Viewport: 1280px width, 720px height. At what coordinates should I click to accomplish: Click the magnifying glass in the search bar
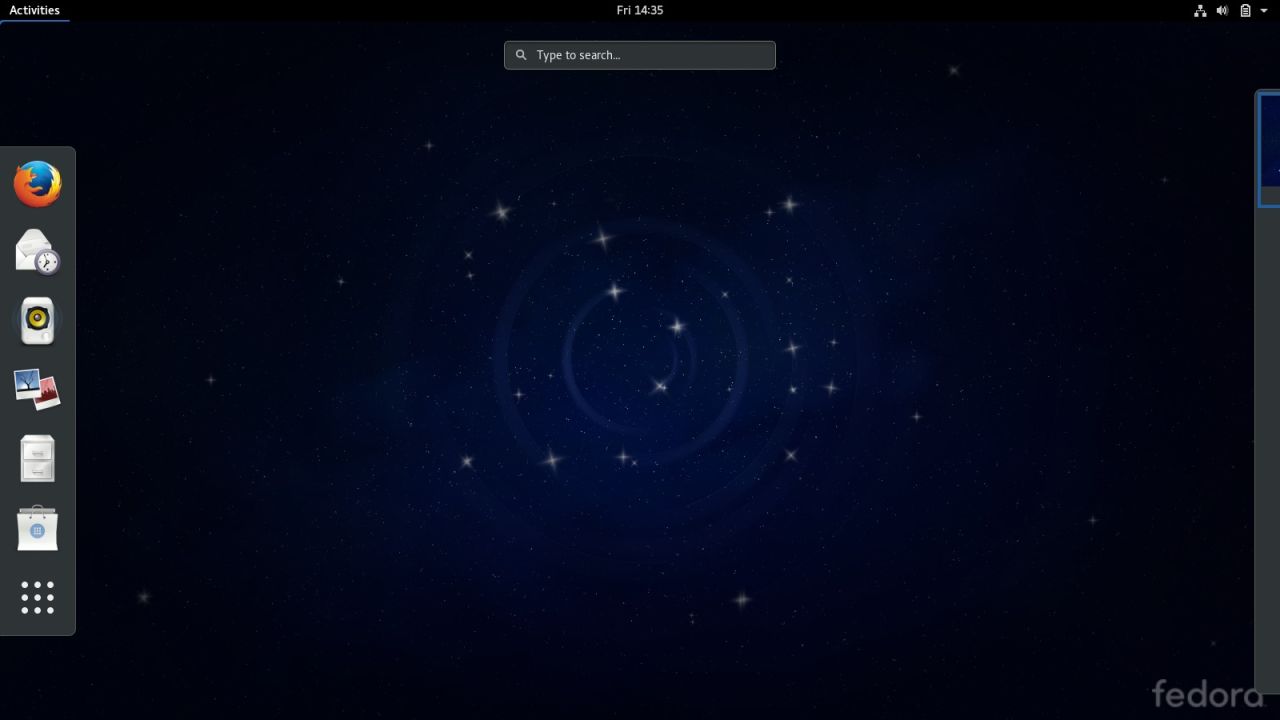pyautogui.click(x=521, y=55)
